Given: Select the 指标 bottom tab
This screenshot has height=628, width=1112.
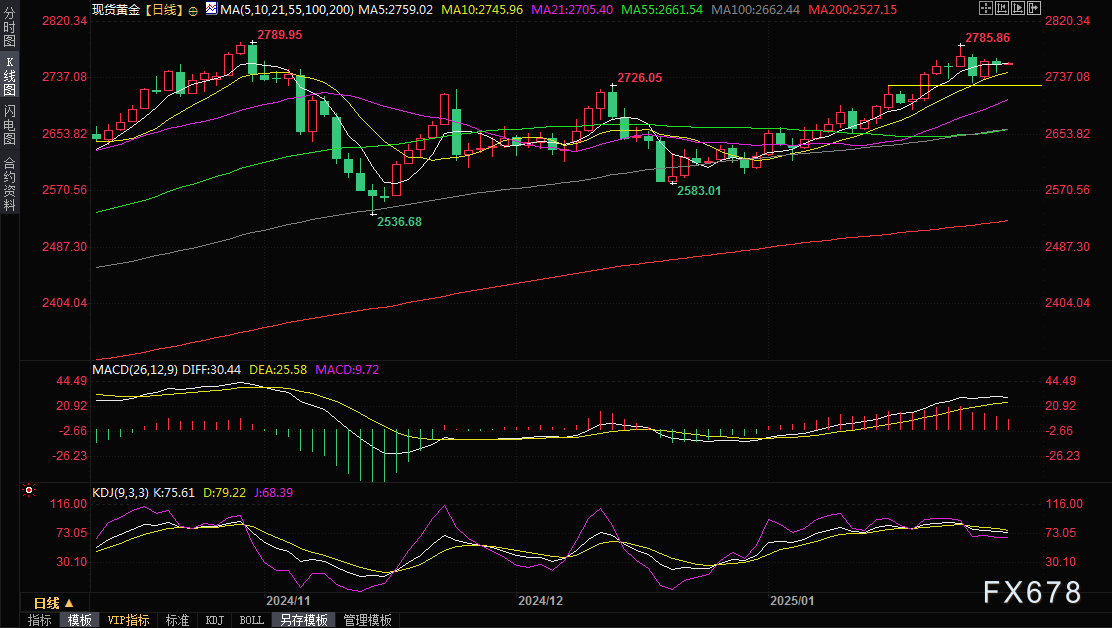Looking at the screenshot, I should (x=40, y=620).
